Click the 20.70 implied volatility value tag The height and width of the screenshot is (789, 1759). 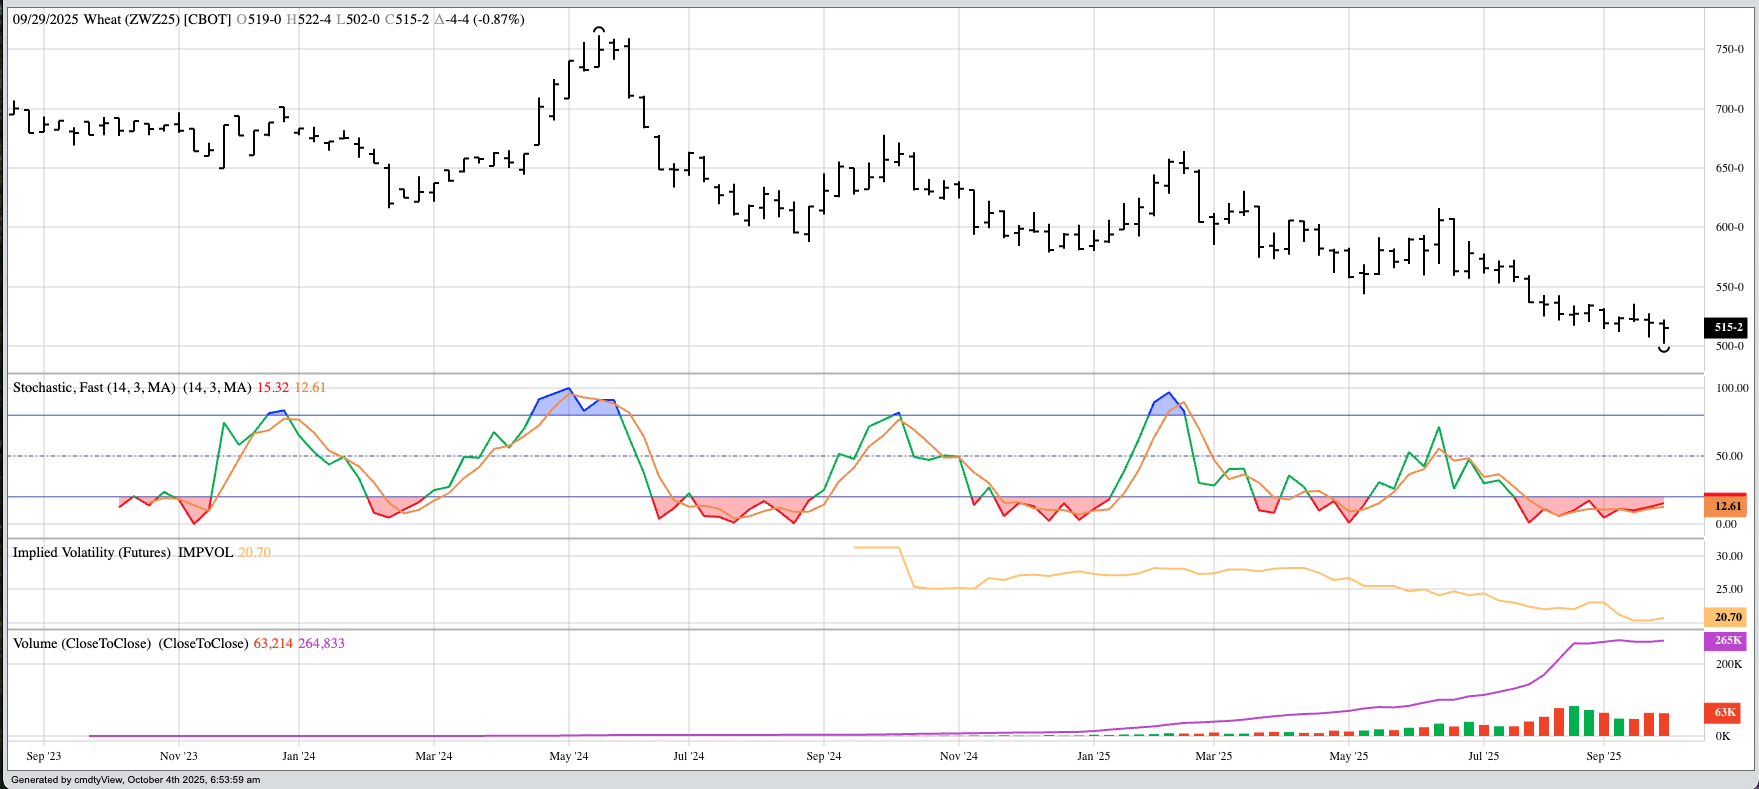(x=1727, y=618)
